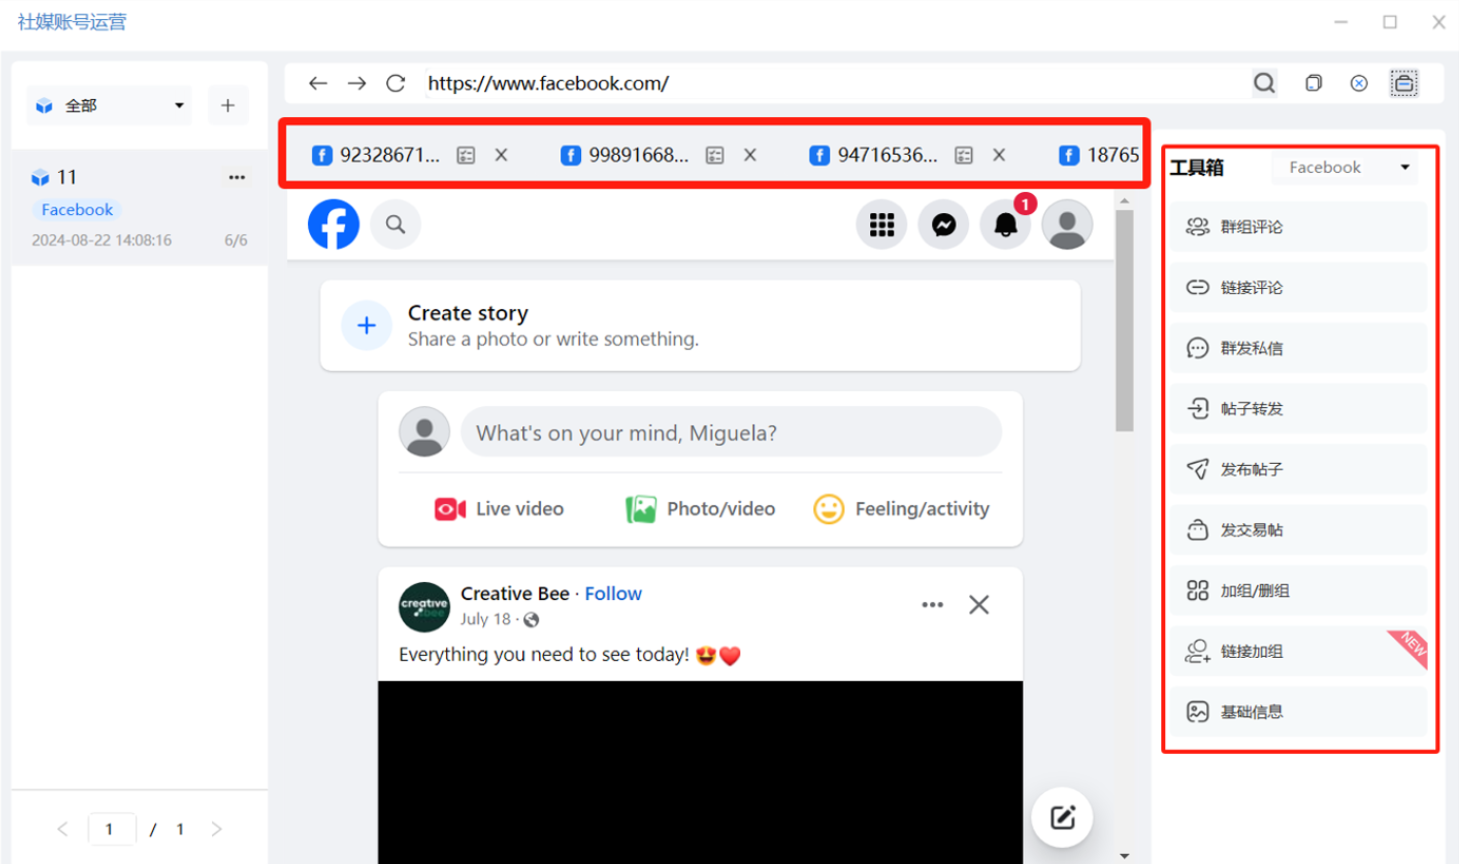Click Creative Bee profile picture
This screenshot has height=864, width=1459.
424,607
